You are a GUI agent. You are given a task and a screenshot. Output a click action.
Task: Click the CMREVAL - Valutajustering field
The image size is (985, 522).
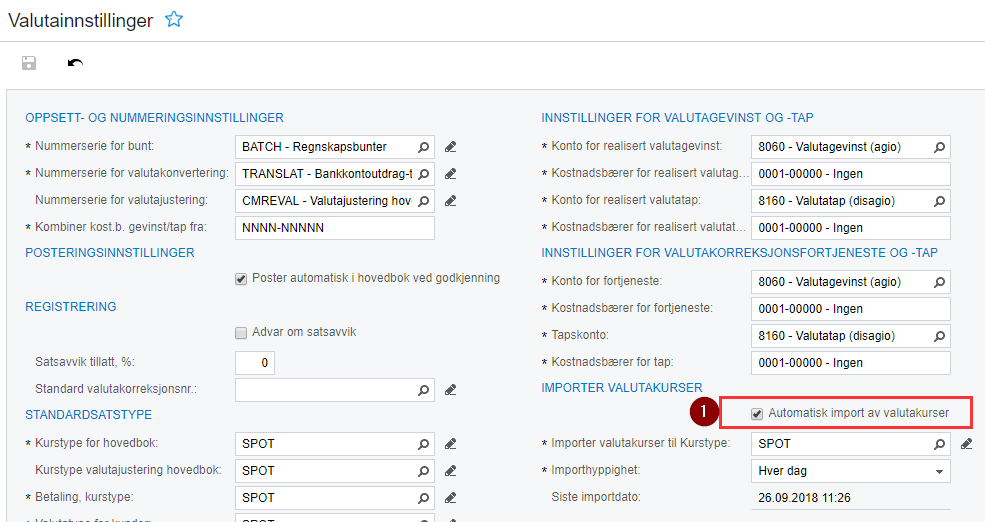[x=335, y=201]
